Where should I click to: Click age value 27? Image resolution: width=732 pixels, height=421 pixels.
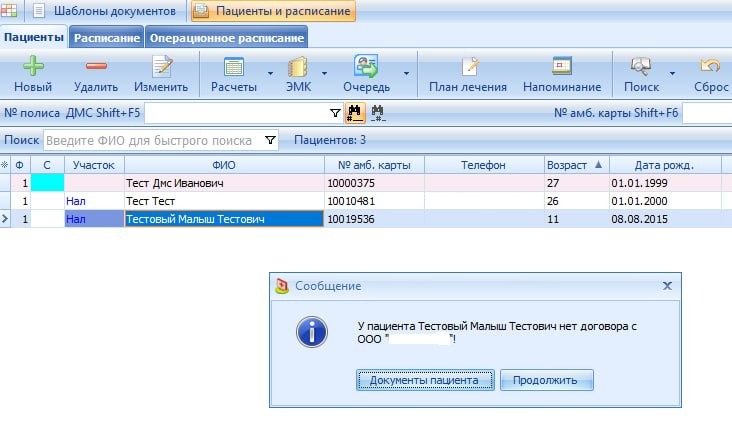coord(553,183)
